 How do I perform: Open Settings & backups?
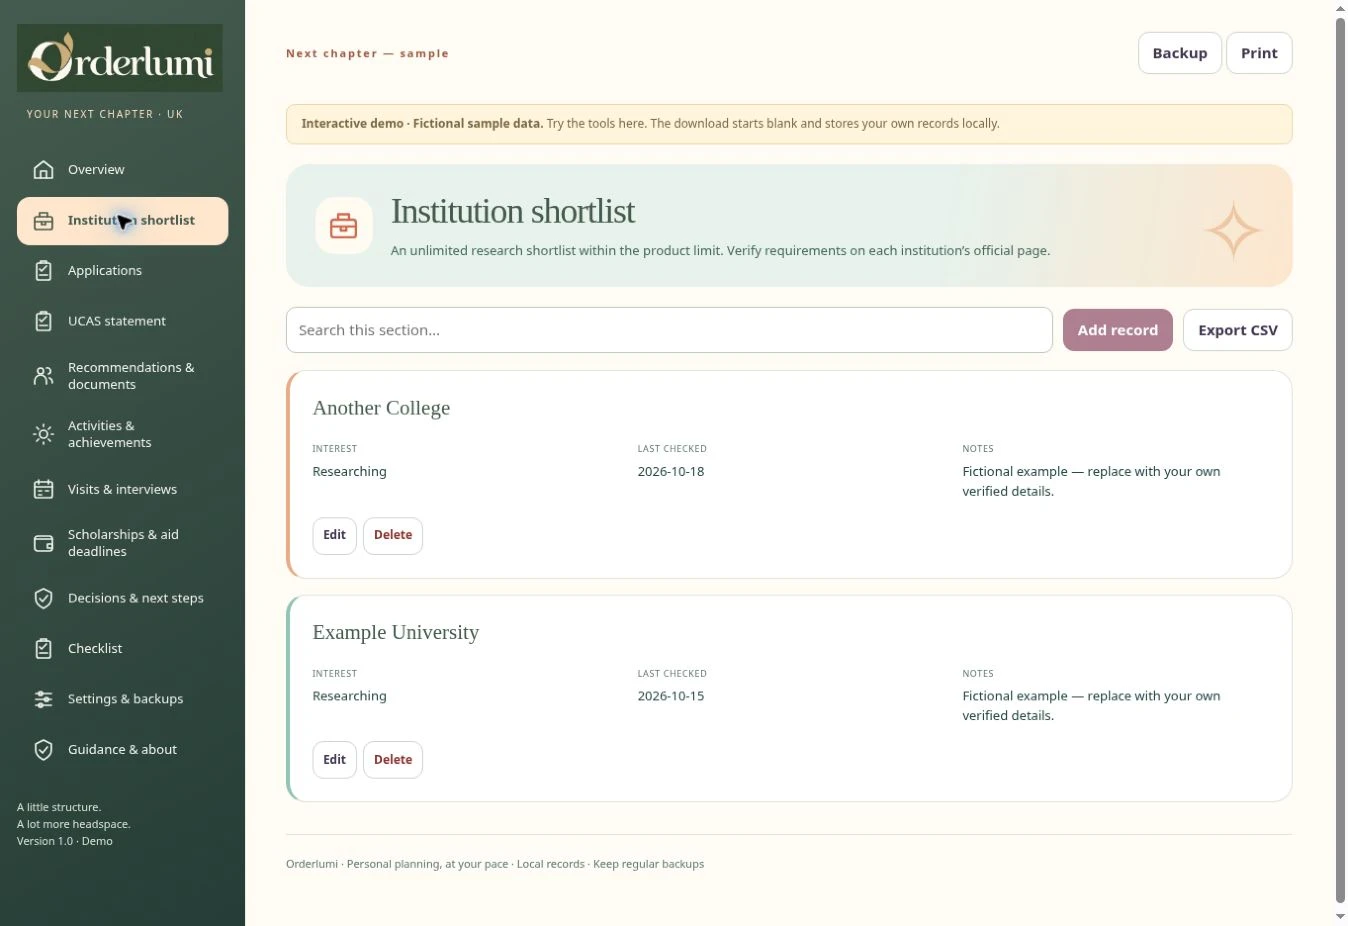(x=122, y=699)
